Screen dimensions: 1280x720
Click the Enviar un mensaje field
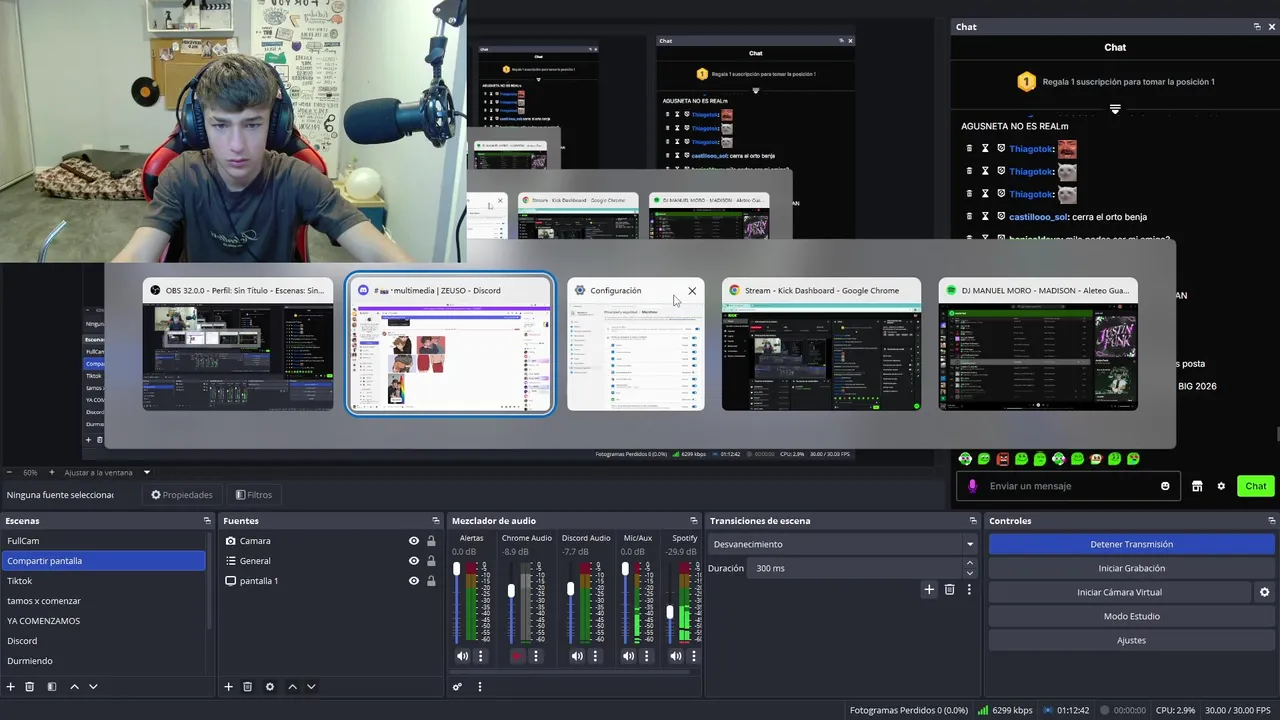pyautogui.click(x=1070, y=486)
